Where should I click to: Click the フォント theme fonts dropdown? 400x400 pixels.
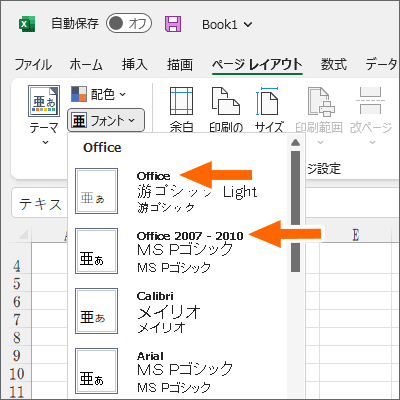point(106,120)
